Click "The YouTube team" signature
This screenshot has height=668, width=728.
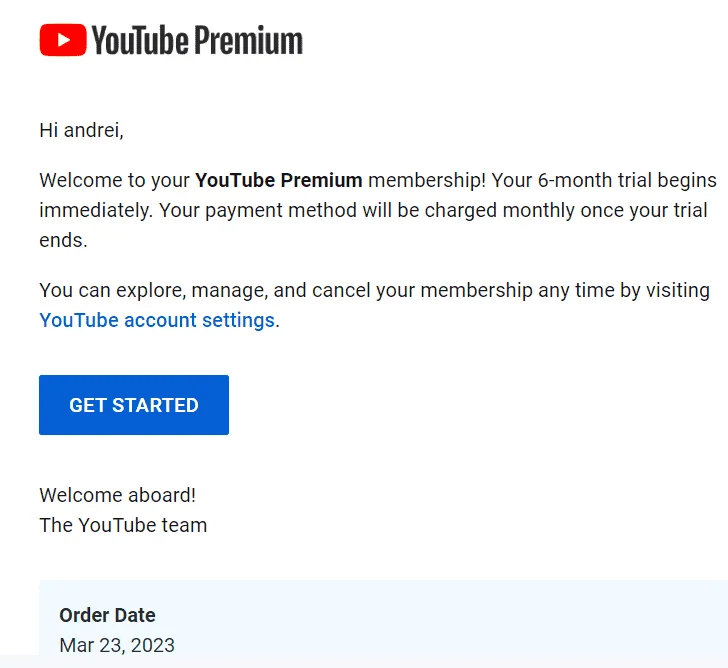123,525
